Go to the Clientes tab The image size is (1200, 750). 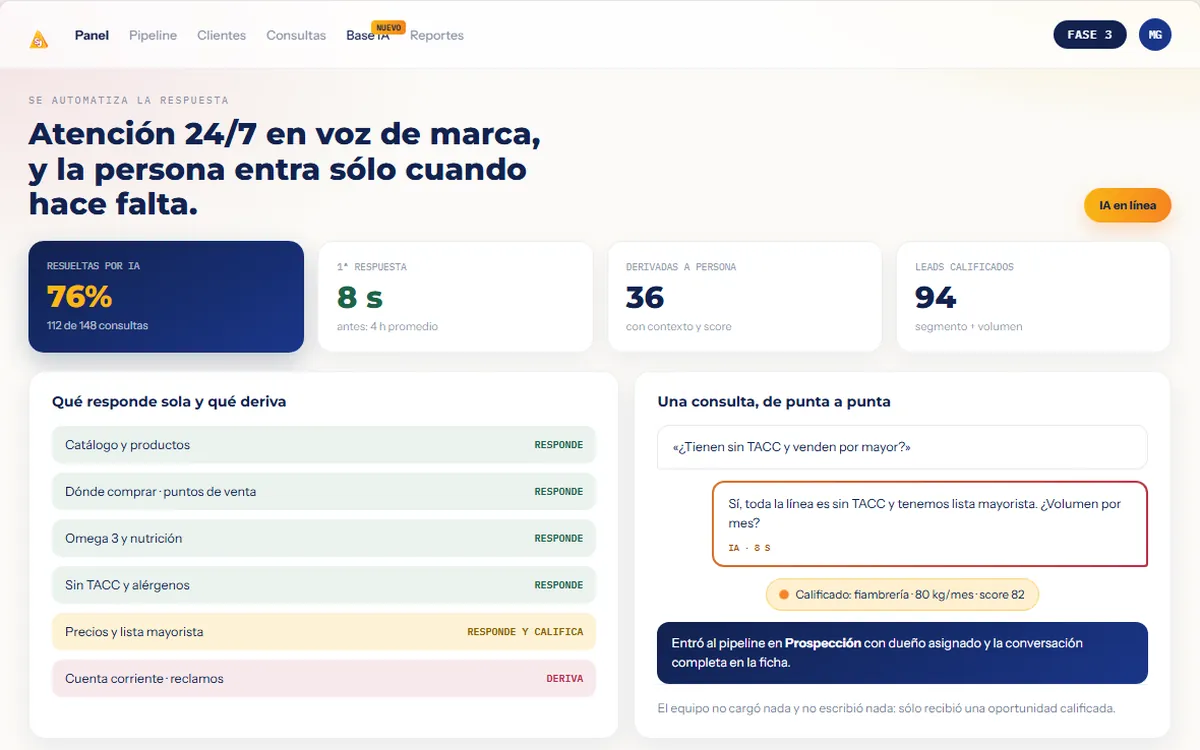pos(221,35)
